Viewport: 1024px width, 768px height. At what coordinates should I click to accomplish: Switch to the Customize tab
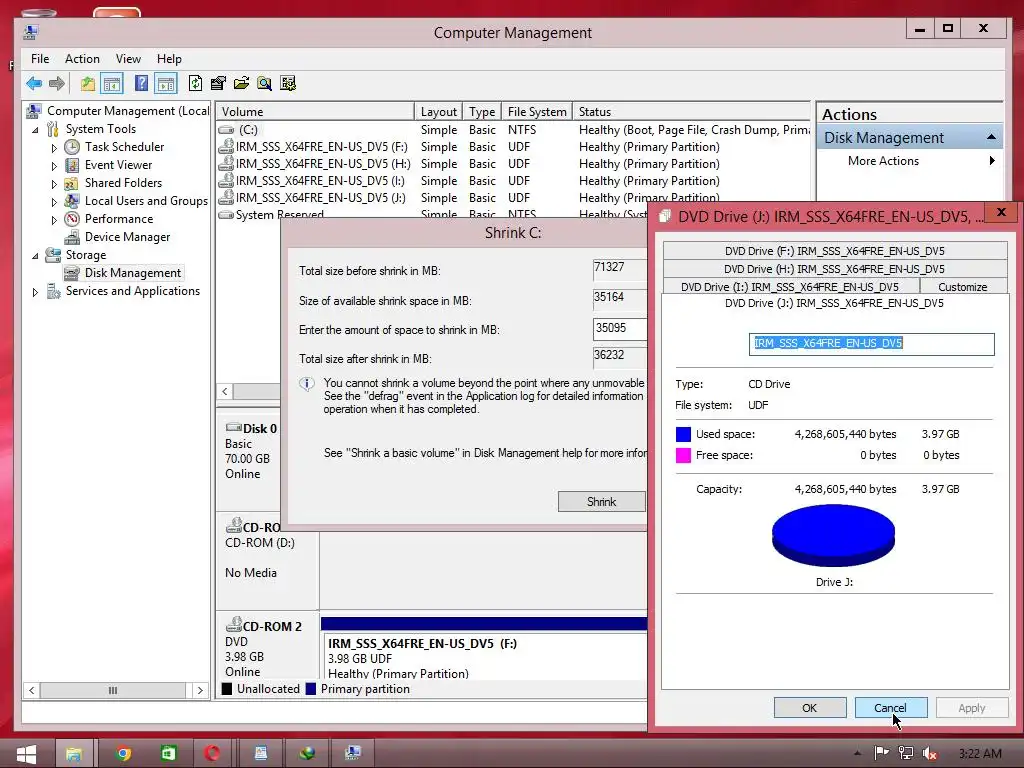tap(963, 287)
